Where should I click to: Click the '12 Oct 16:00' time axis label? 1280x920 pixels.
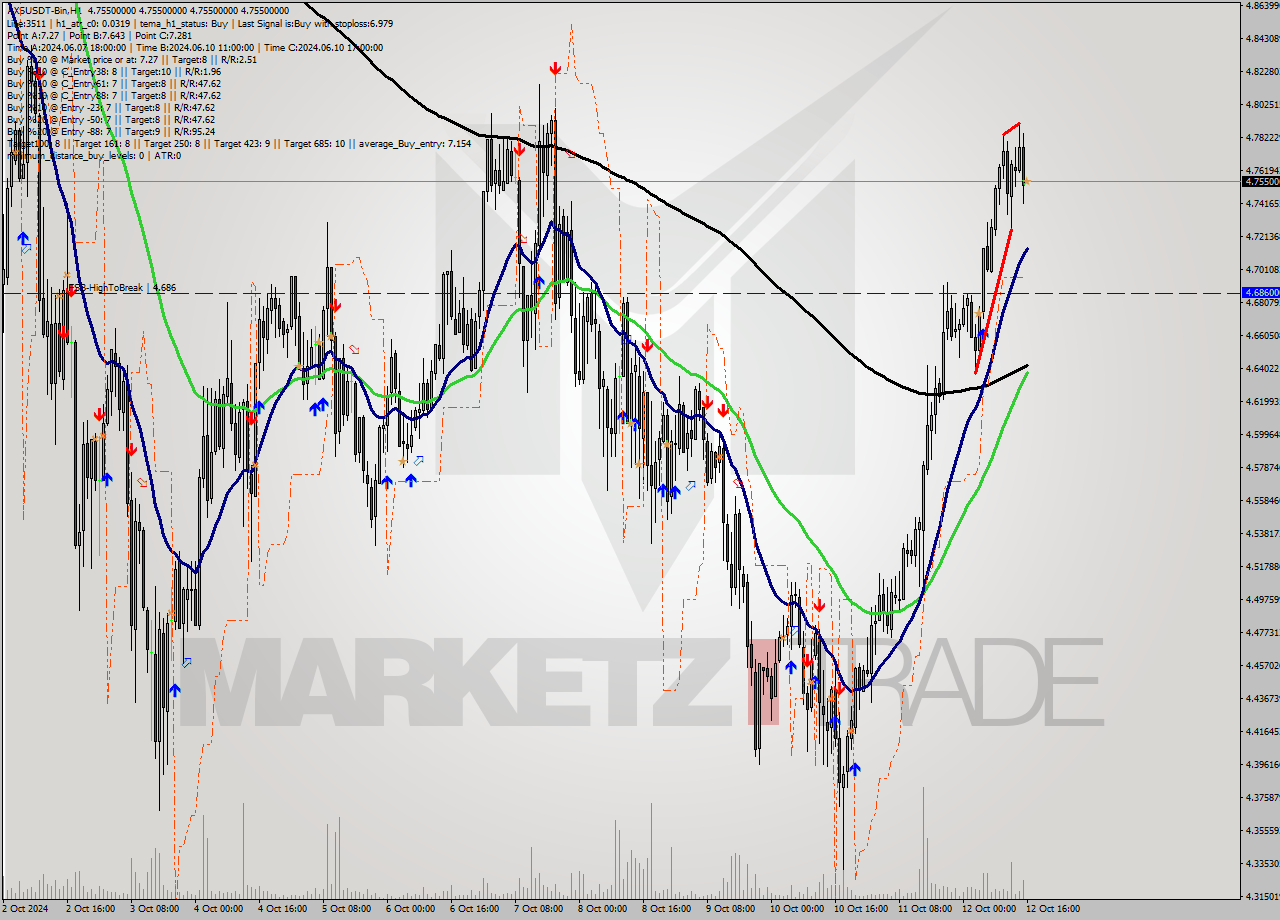pos(1054,909)
